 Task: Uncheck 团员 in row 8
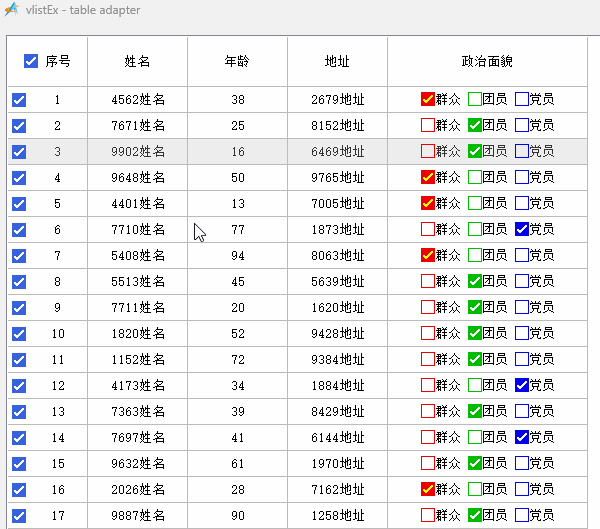pyautogui.click(x=474, y=281)
